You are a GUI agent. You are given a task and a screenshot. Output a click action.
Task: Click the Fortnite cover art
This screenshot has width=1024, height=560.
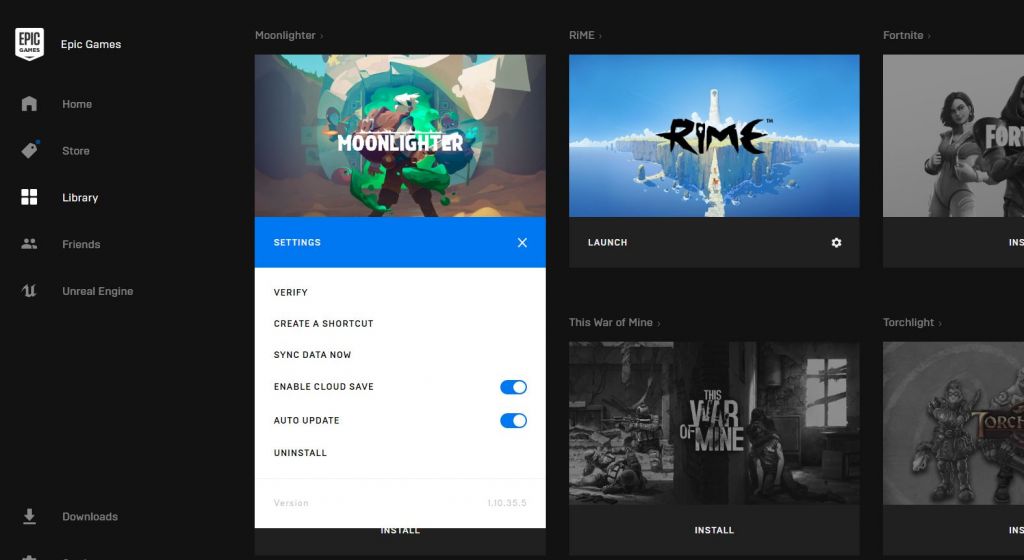[x=953, y=136]
